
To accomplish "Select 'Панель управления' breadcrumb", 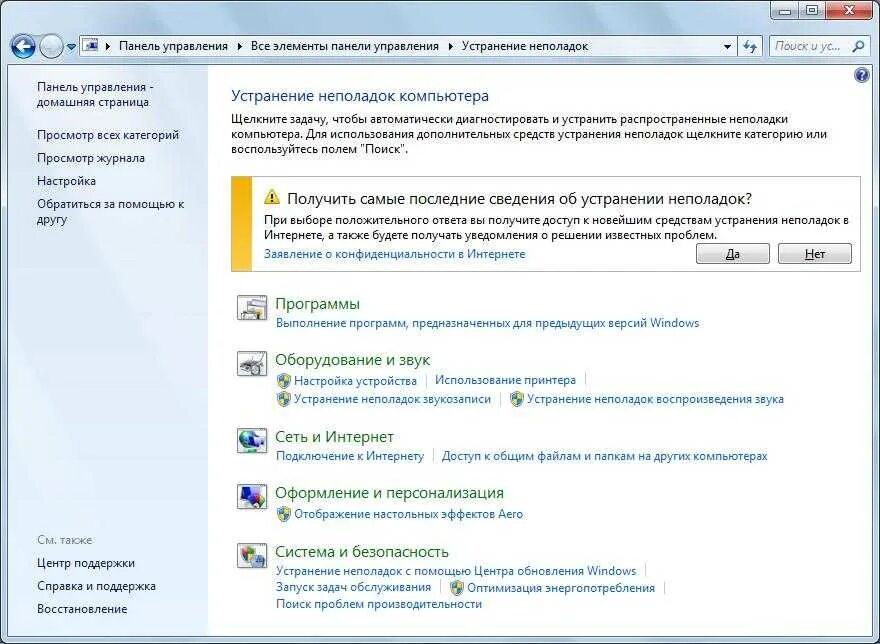I will point(173,47).
